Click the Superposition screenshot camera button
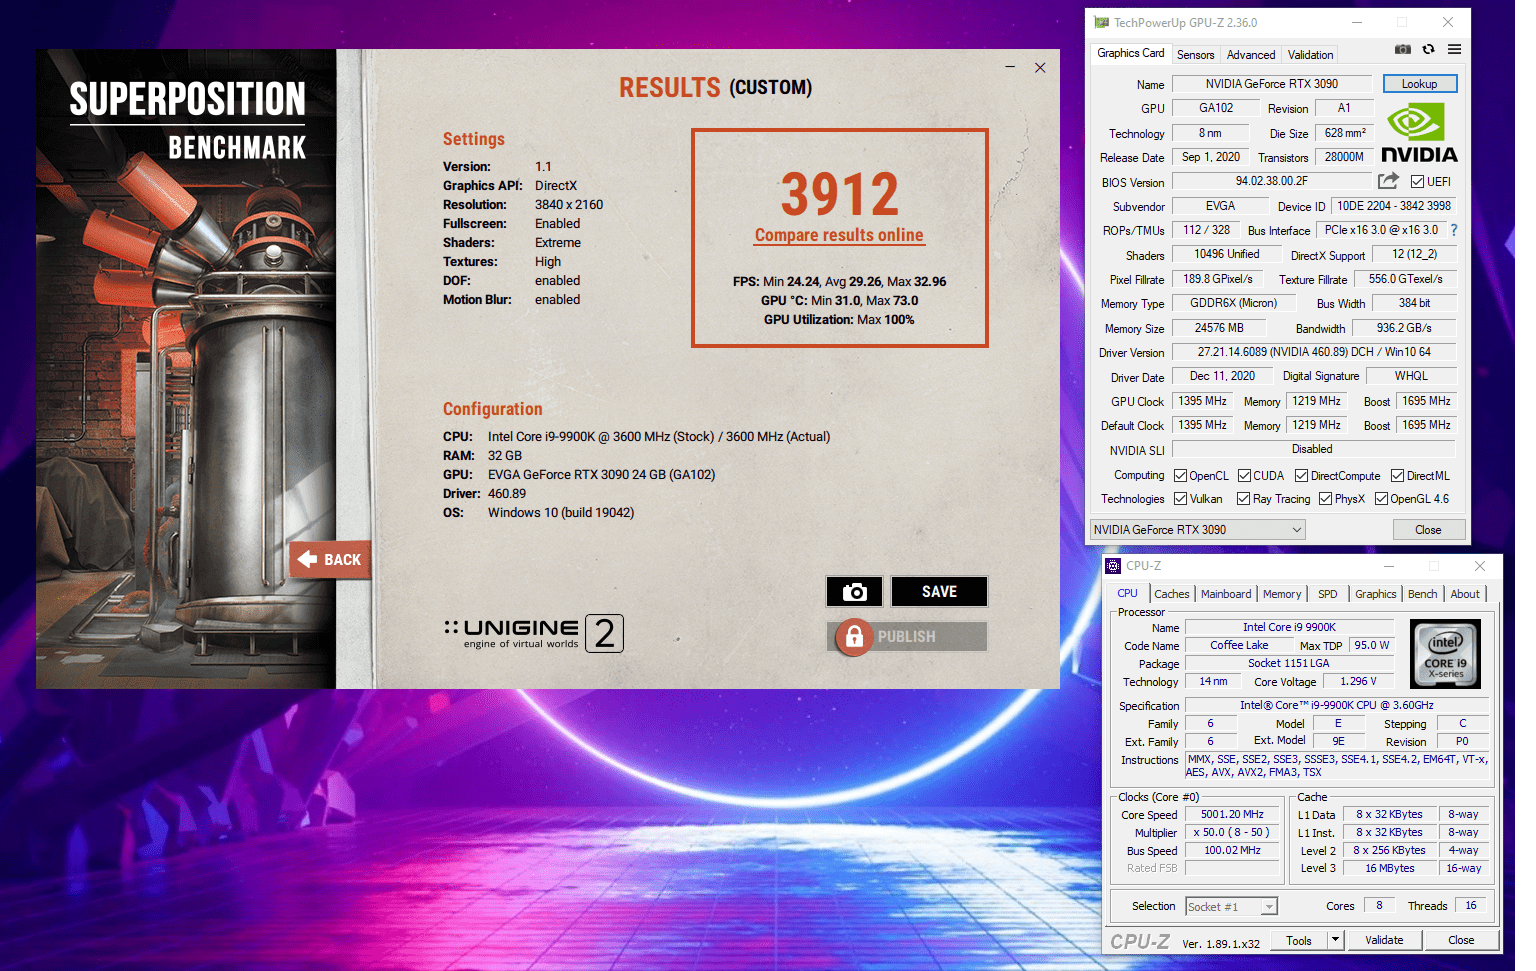 pyautogui.click(x=854, y=592)
